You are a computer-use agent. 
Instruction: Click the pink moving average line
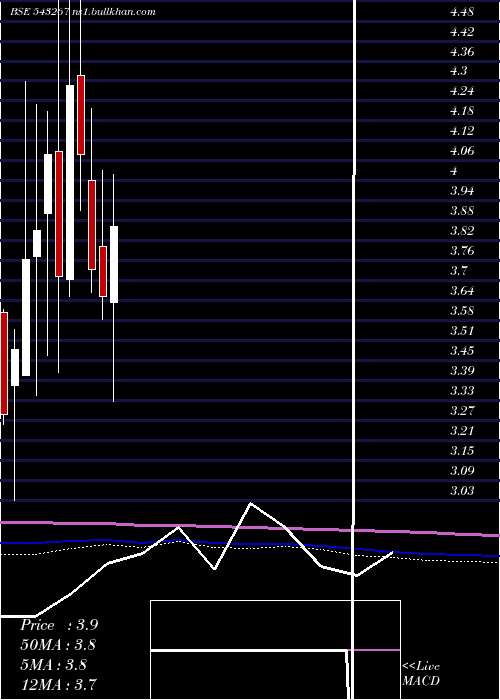[x=250, y=527]
